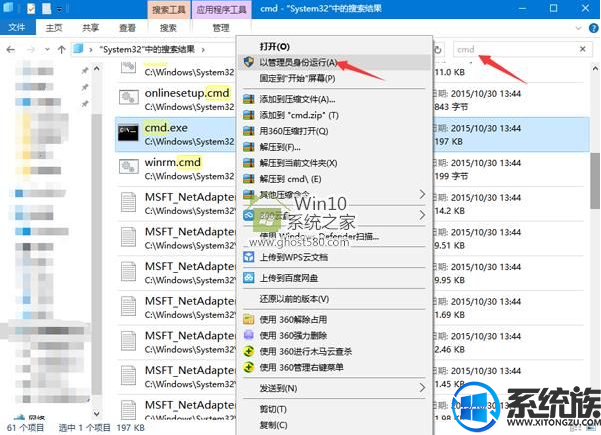The height and width of the screenshot is (435, 601).
Task: Click the WPS cloud upload icon
Action: tap(249, 257)
